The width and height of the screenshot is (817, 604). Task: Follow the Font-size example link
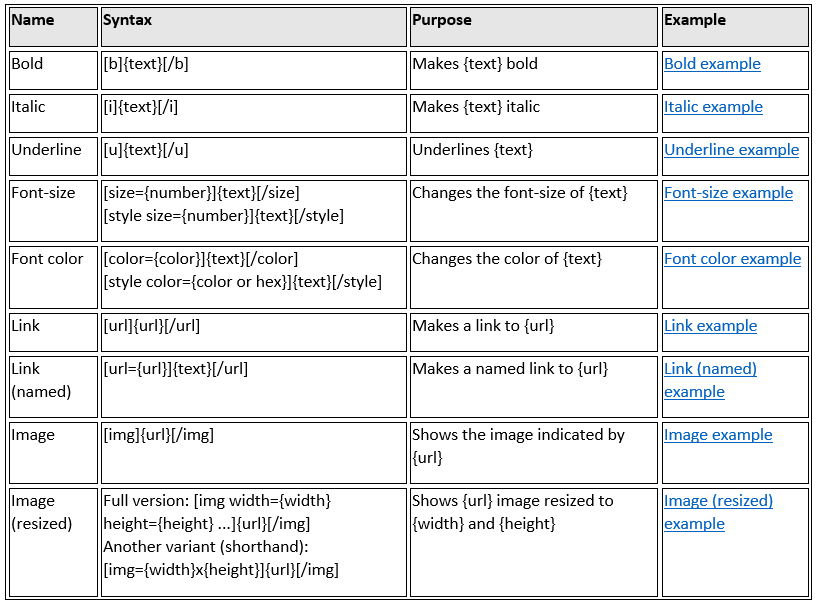coord(728,193)
